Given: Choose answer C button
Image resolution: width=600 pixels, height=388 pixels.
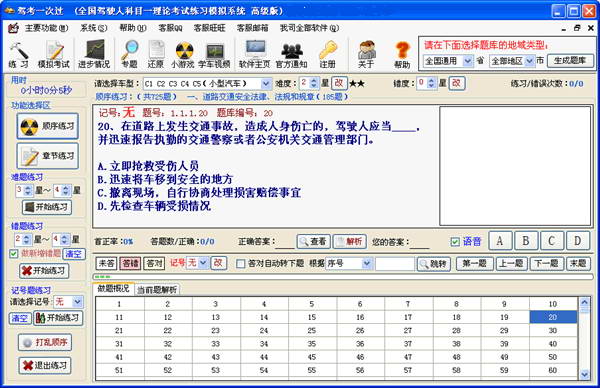Looking at the screenshot, I should tap(551, 241).
